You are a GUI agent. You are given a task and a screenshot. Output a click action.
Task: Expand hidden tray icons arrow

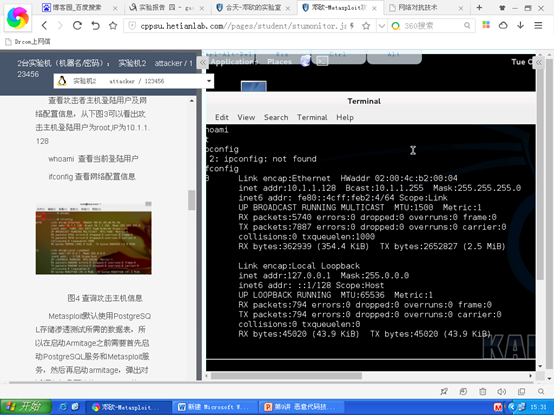(x=511, y=408)
